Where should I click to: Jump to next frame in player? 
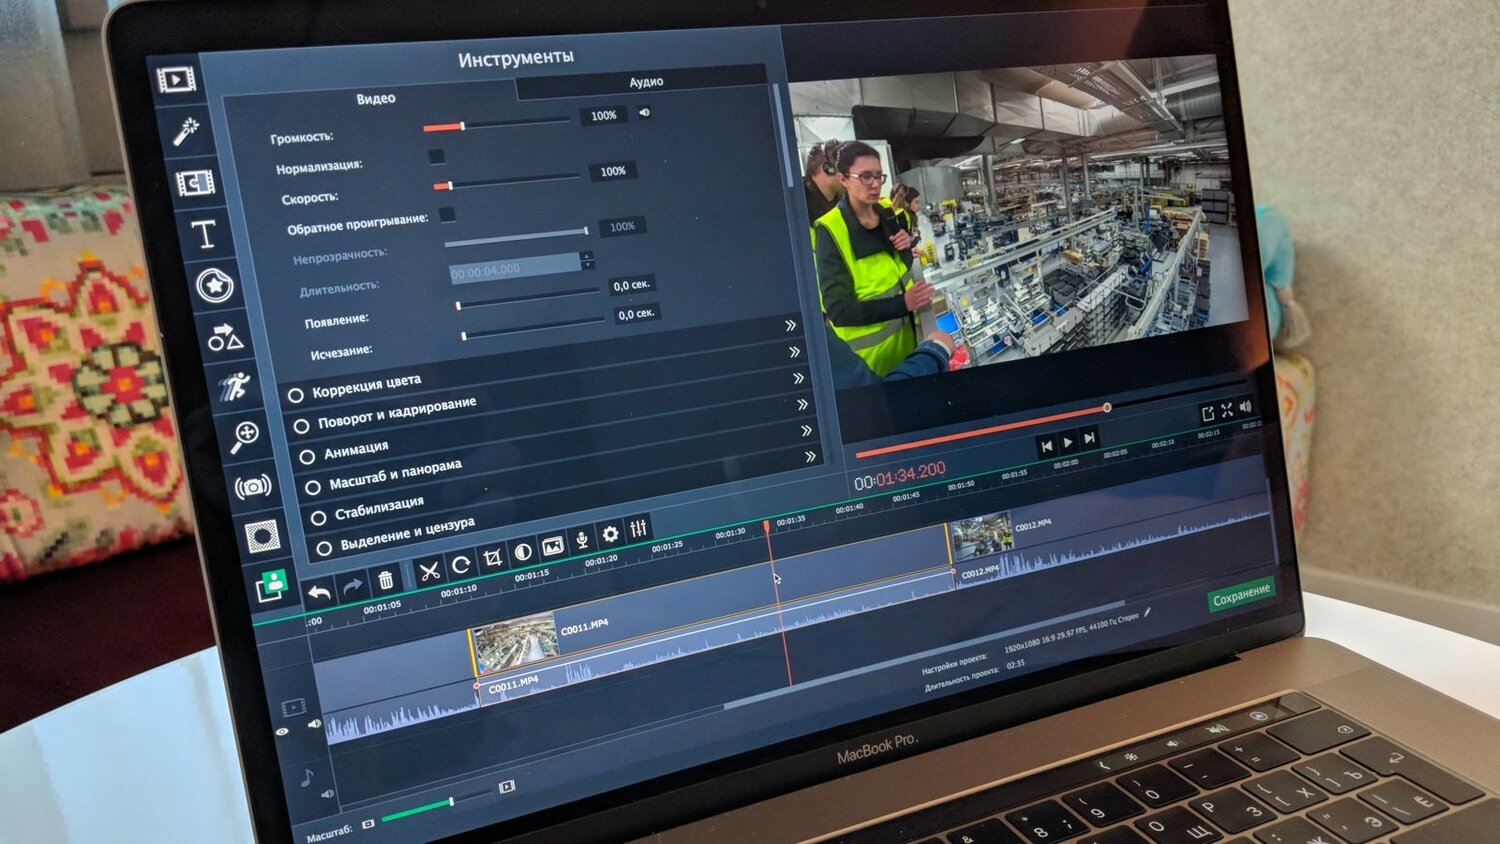coord(1089,438)
